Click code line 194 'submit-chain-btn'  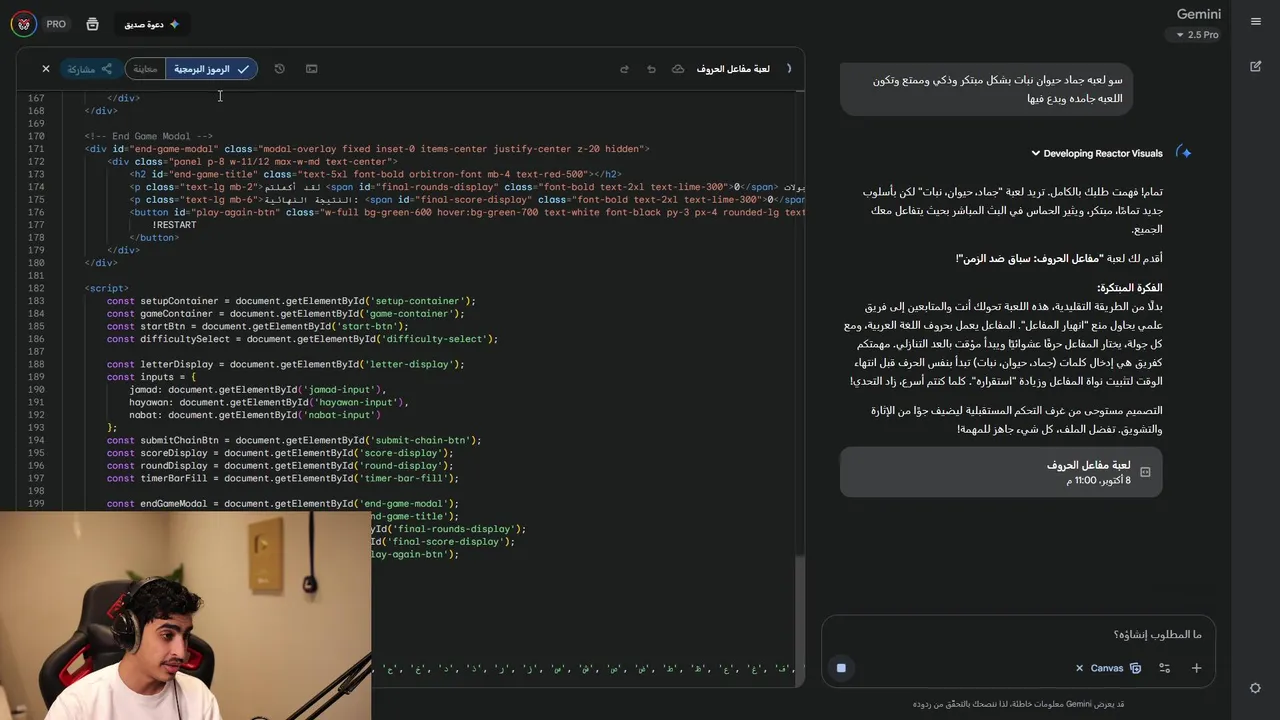pos(294,440)
